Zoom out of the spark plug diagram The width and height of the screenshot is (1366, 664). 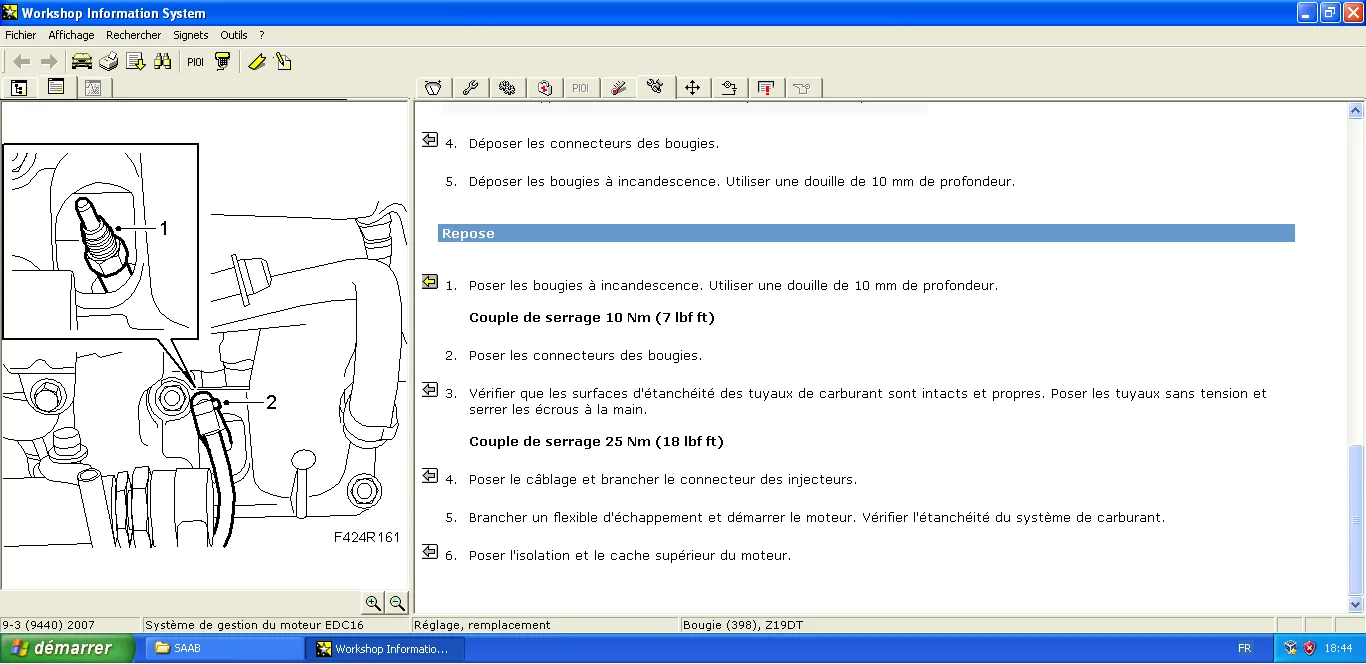pyautogui.click(x=397, y=603)
